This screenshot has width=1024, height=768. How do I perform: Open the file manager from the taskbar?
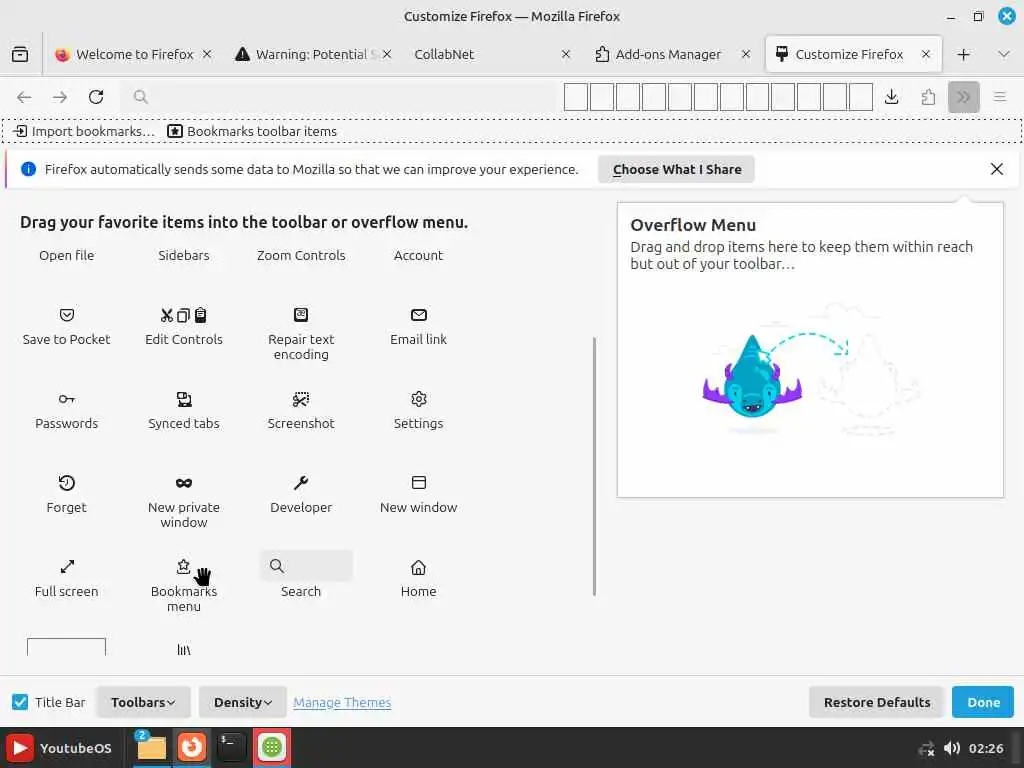pos(151,747)
